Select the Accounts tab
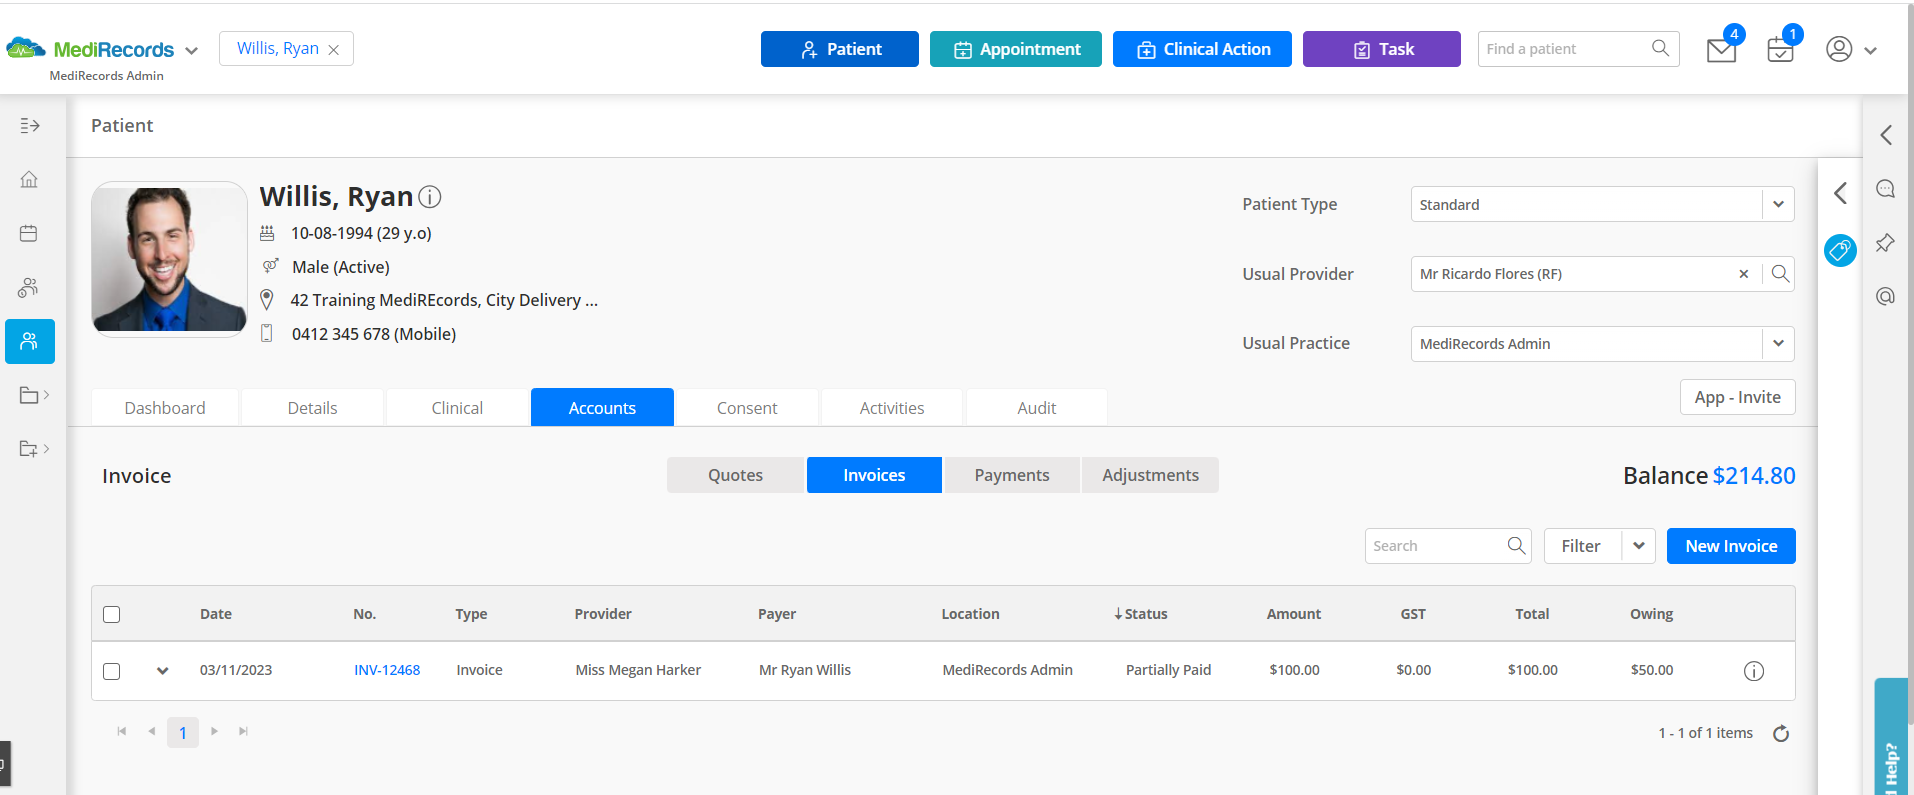Image resolution: width=1914 pixels, height=795 pixels. tap(602, 408)
